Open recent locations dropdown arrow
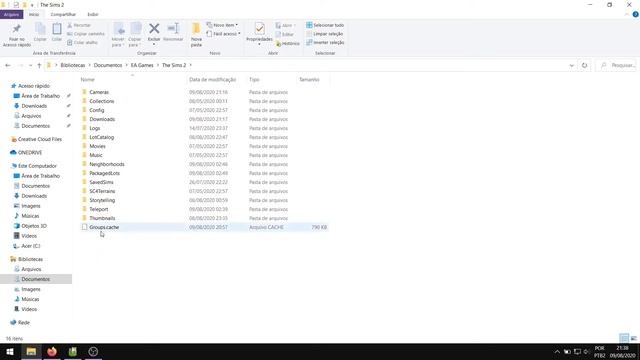This screenshot has height=360, width=640. click(30, 65)
